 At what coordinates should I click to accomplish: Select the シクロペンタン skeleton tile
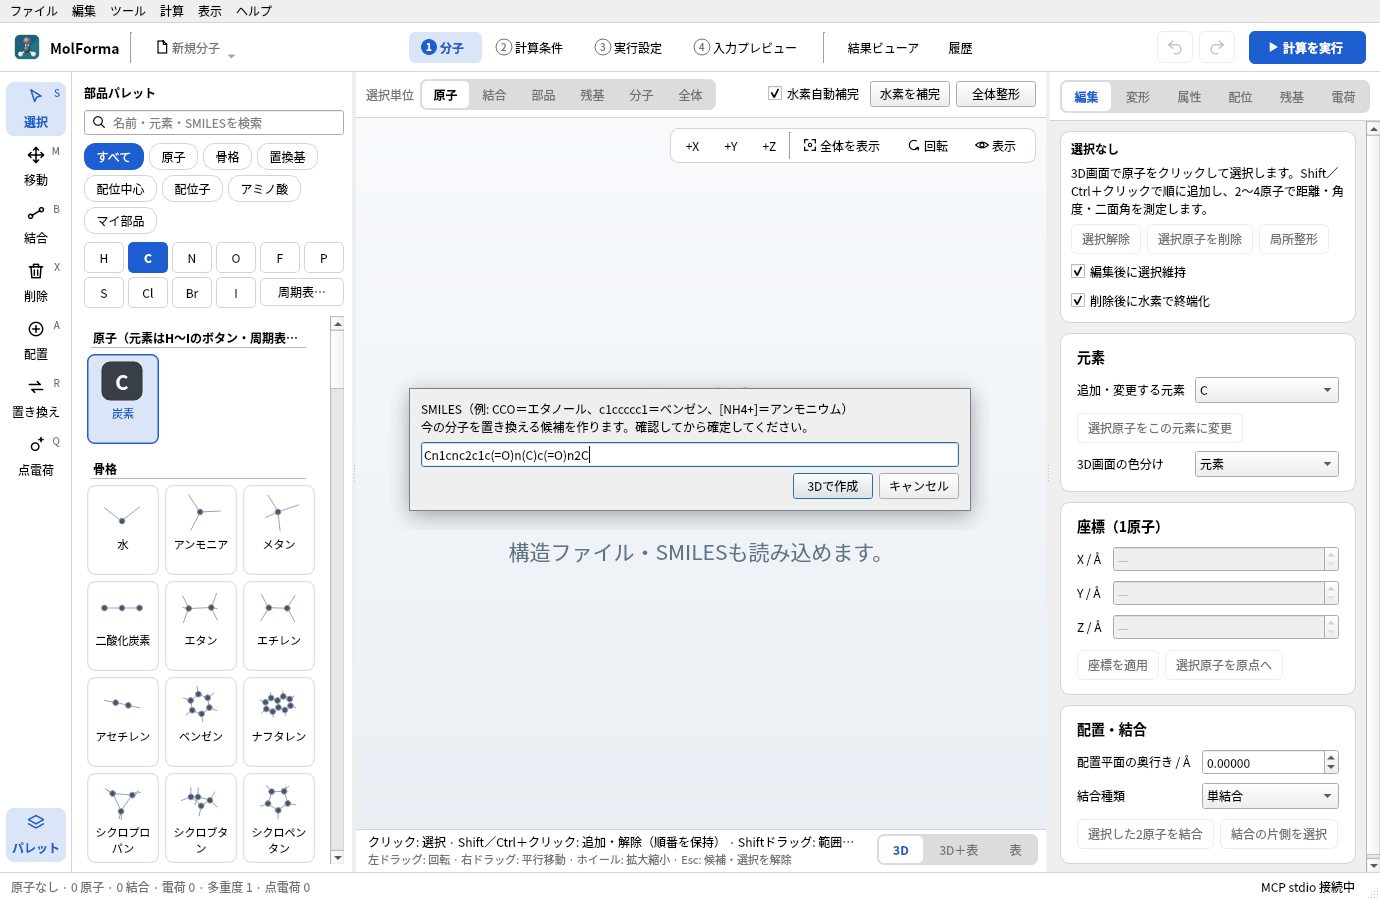click(x=279, y=817)
